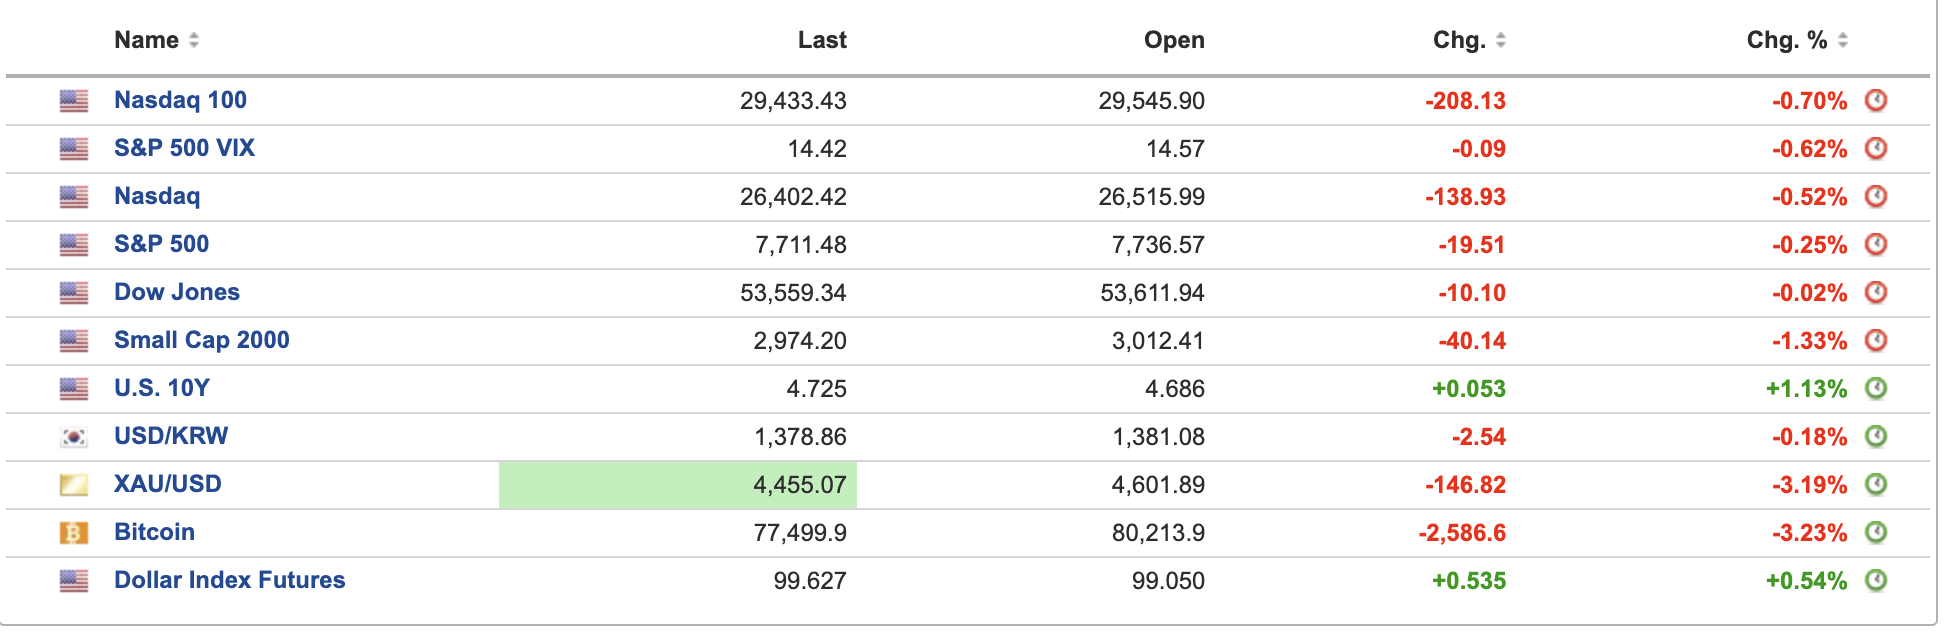Open the Nasdaq 100 index link
Screen dimensions: 1946x634
pos(180,100)
